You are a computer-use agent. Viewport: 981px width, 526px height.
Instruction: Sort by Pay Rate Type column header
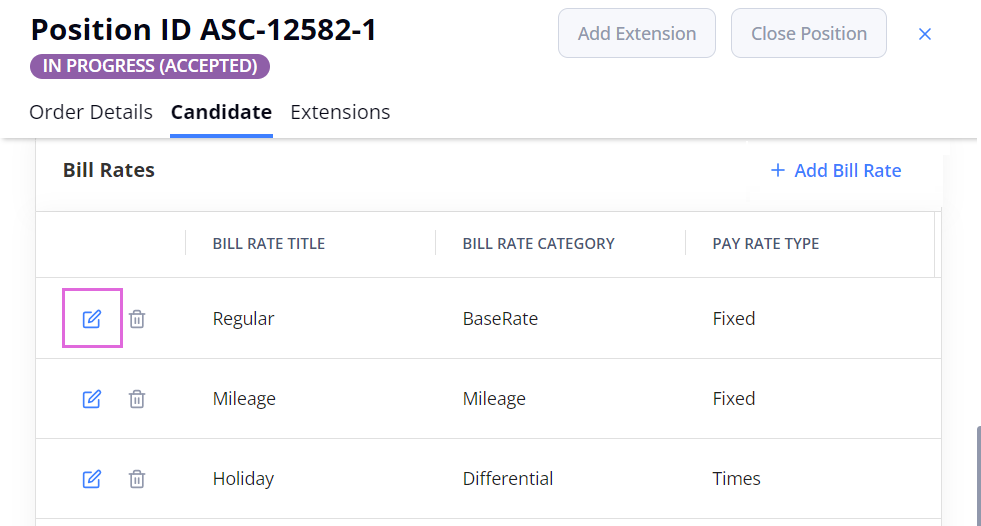coord(766,243)
